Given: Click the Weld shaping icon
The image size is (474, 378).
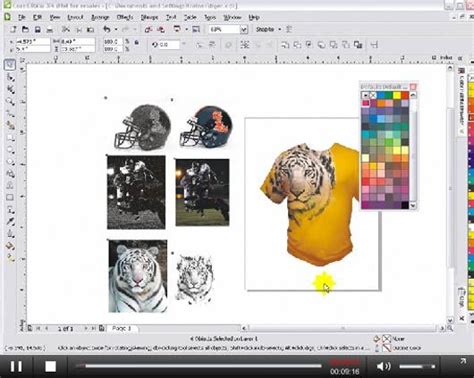Looking at the screenshot, I should [285, 45].
